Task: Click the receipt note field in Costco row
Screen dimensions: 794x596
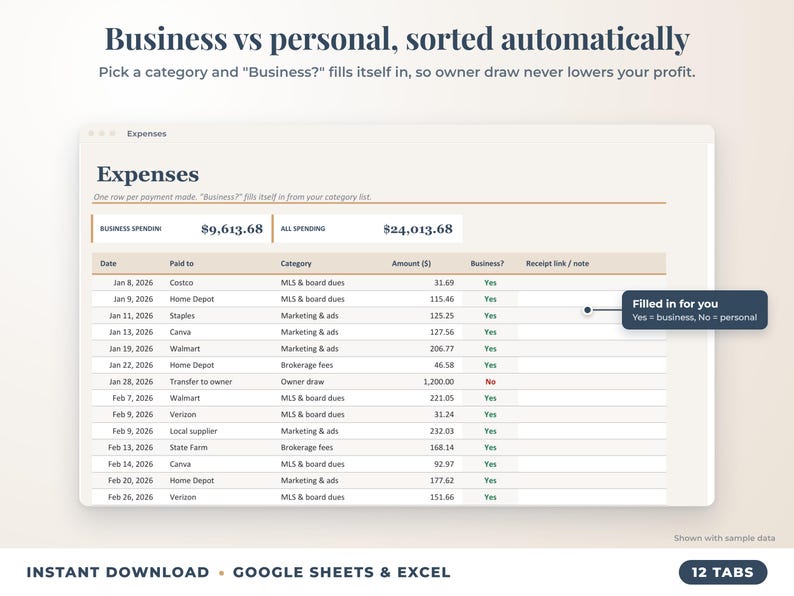Action: (591, 283)
